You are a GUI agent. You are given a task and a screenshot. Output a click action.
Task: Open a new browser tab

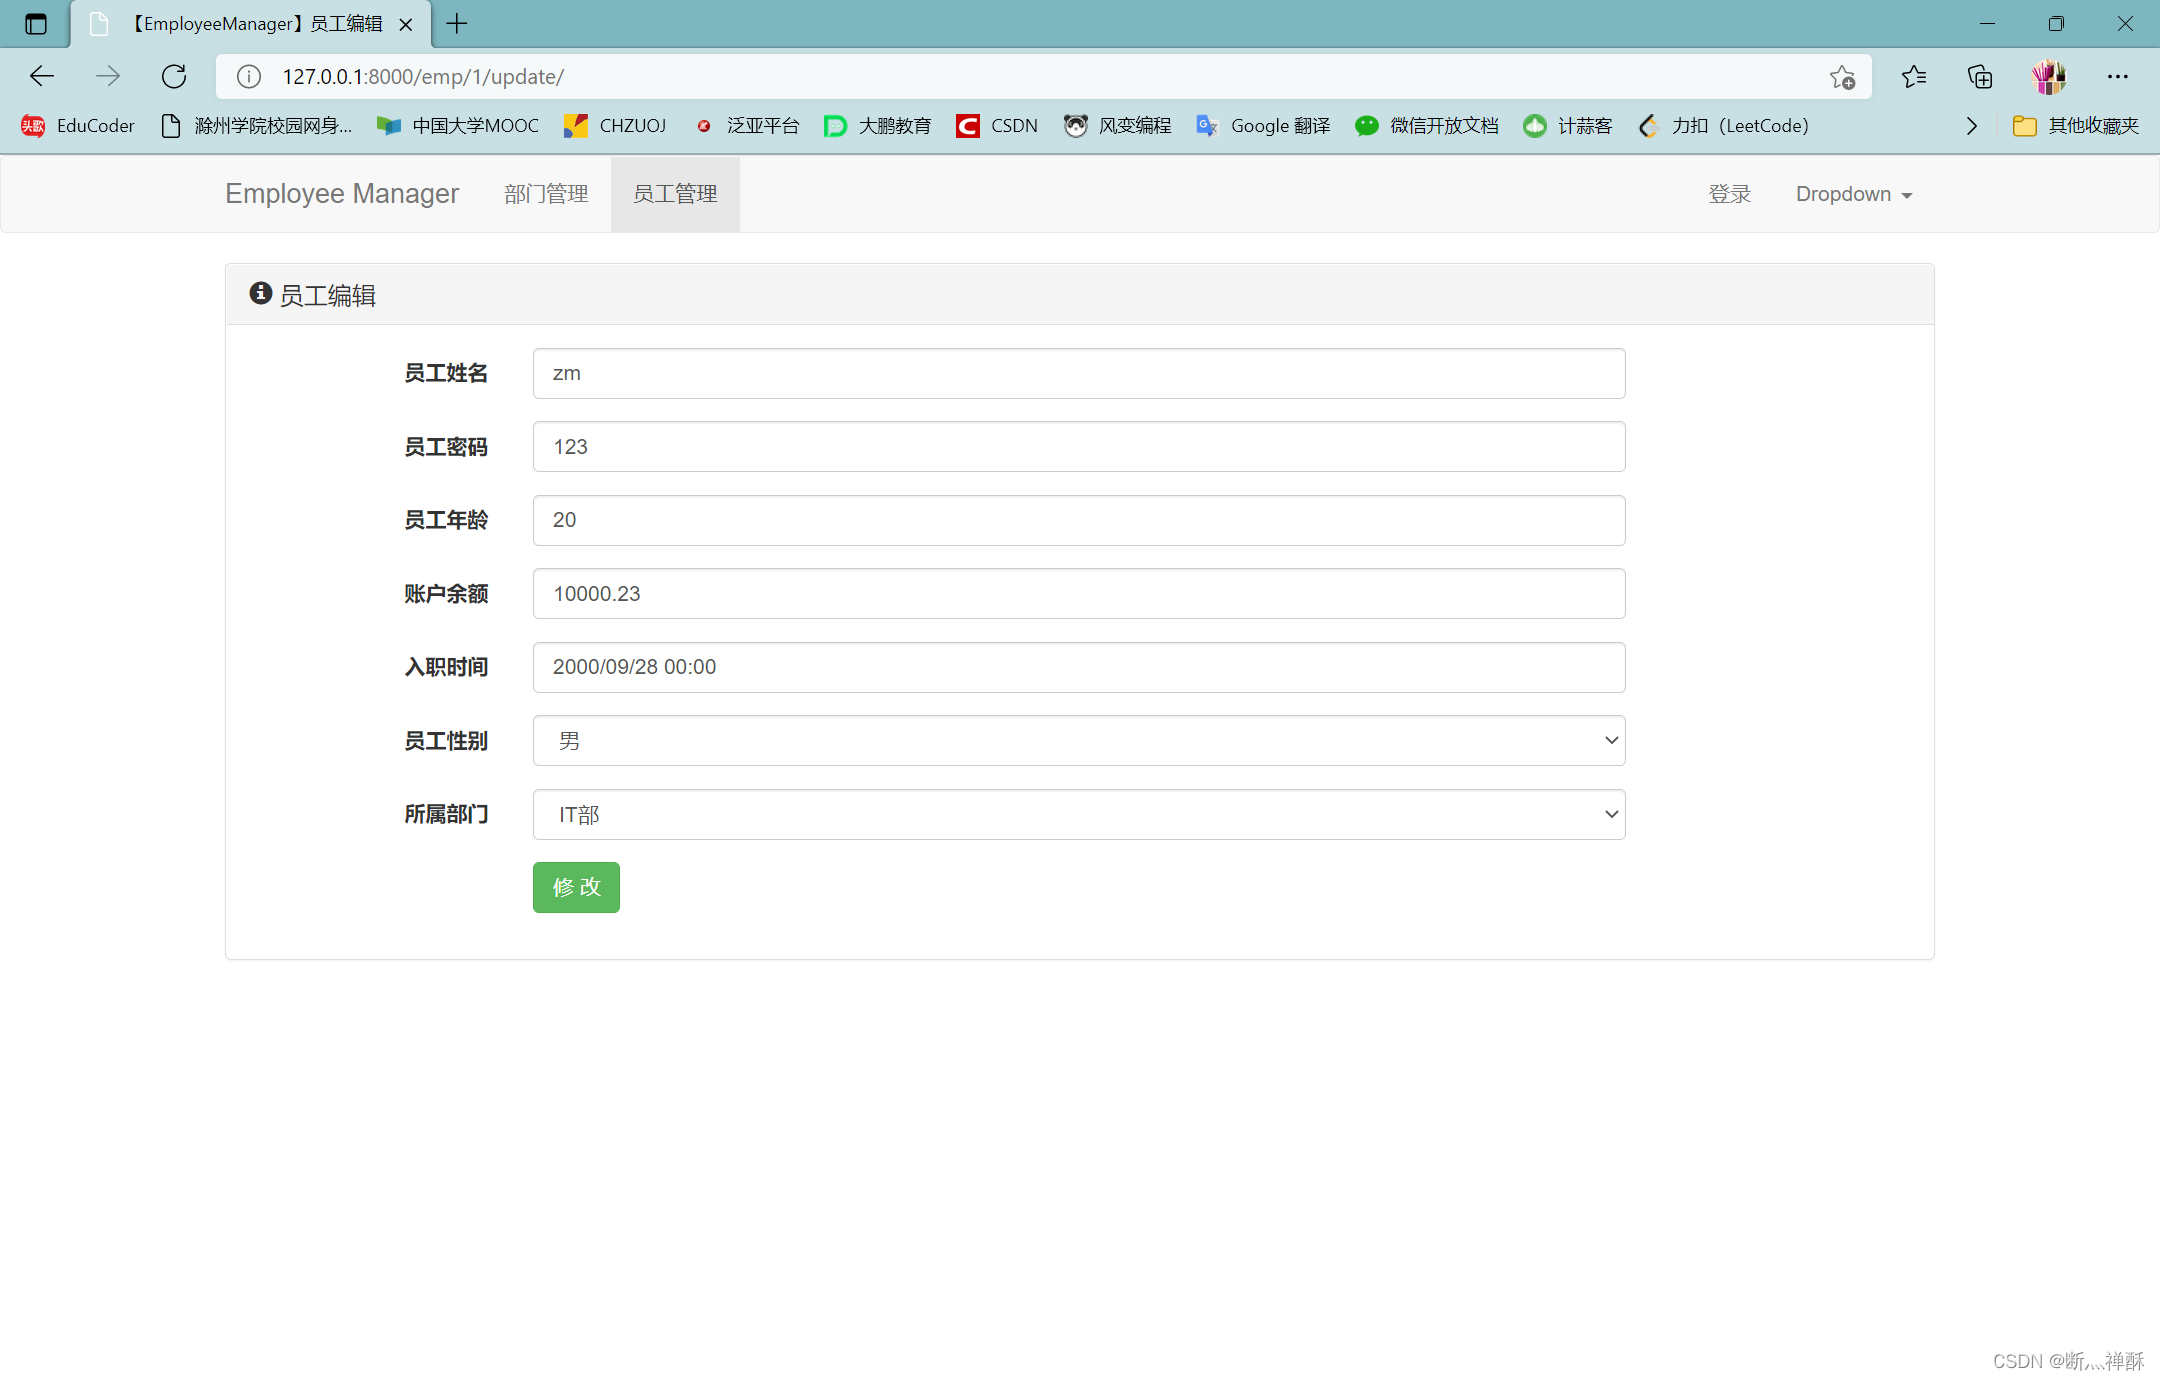pos(457,24)
